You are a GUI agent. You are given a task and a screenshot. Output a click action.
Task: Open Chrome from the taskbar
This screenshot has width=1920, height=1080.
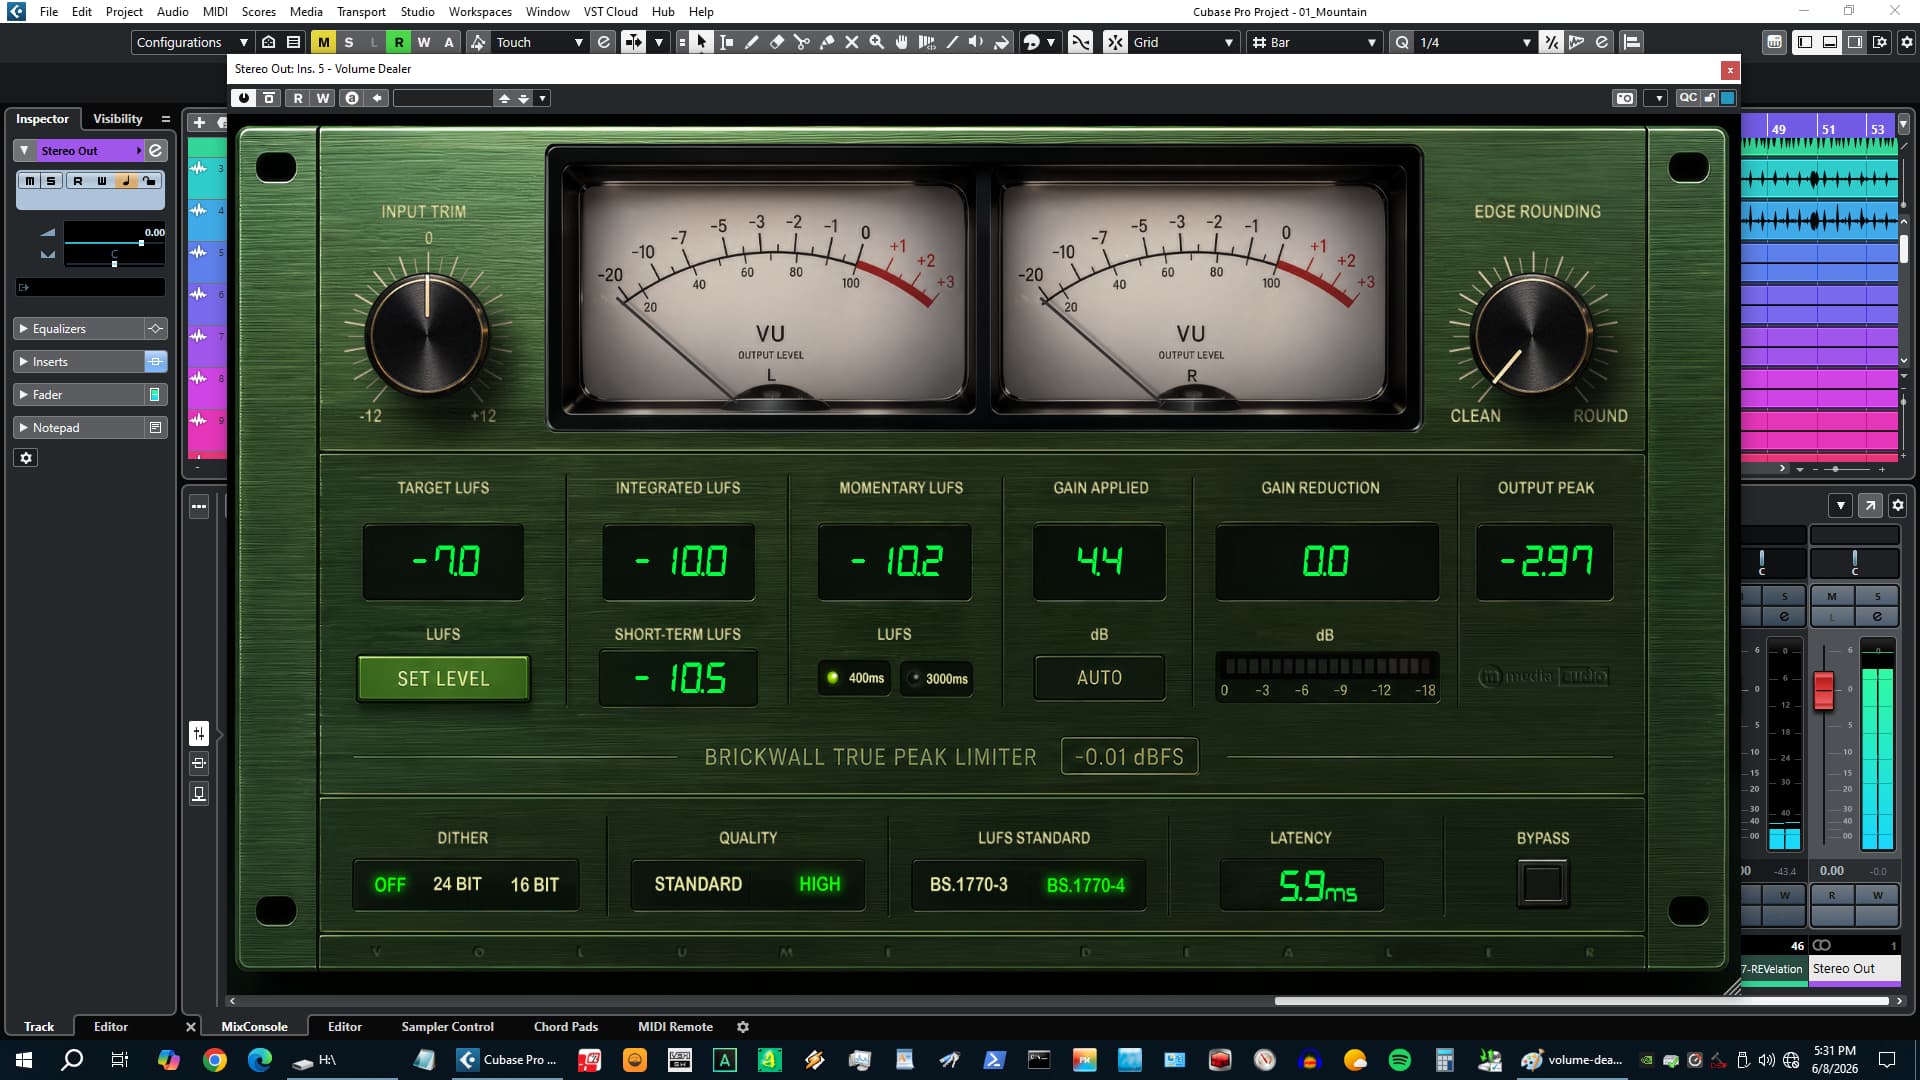(x=214, y=1060)
